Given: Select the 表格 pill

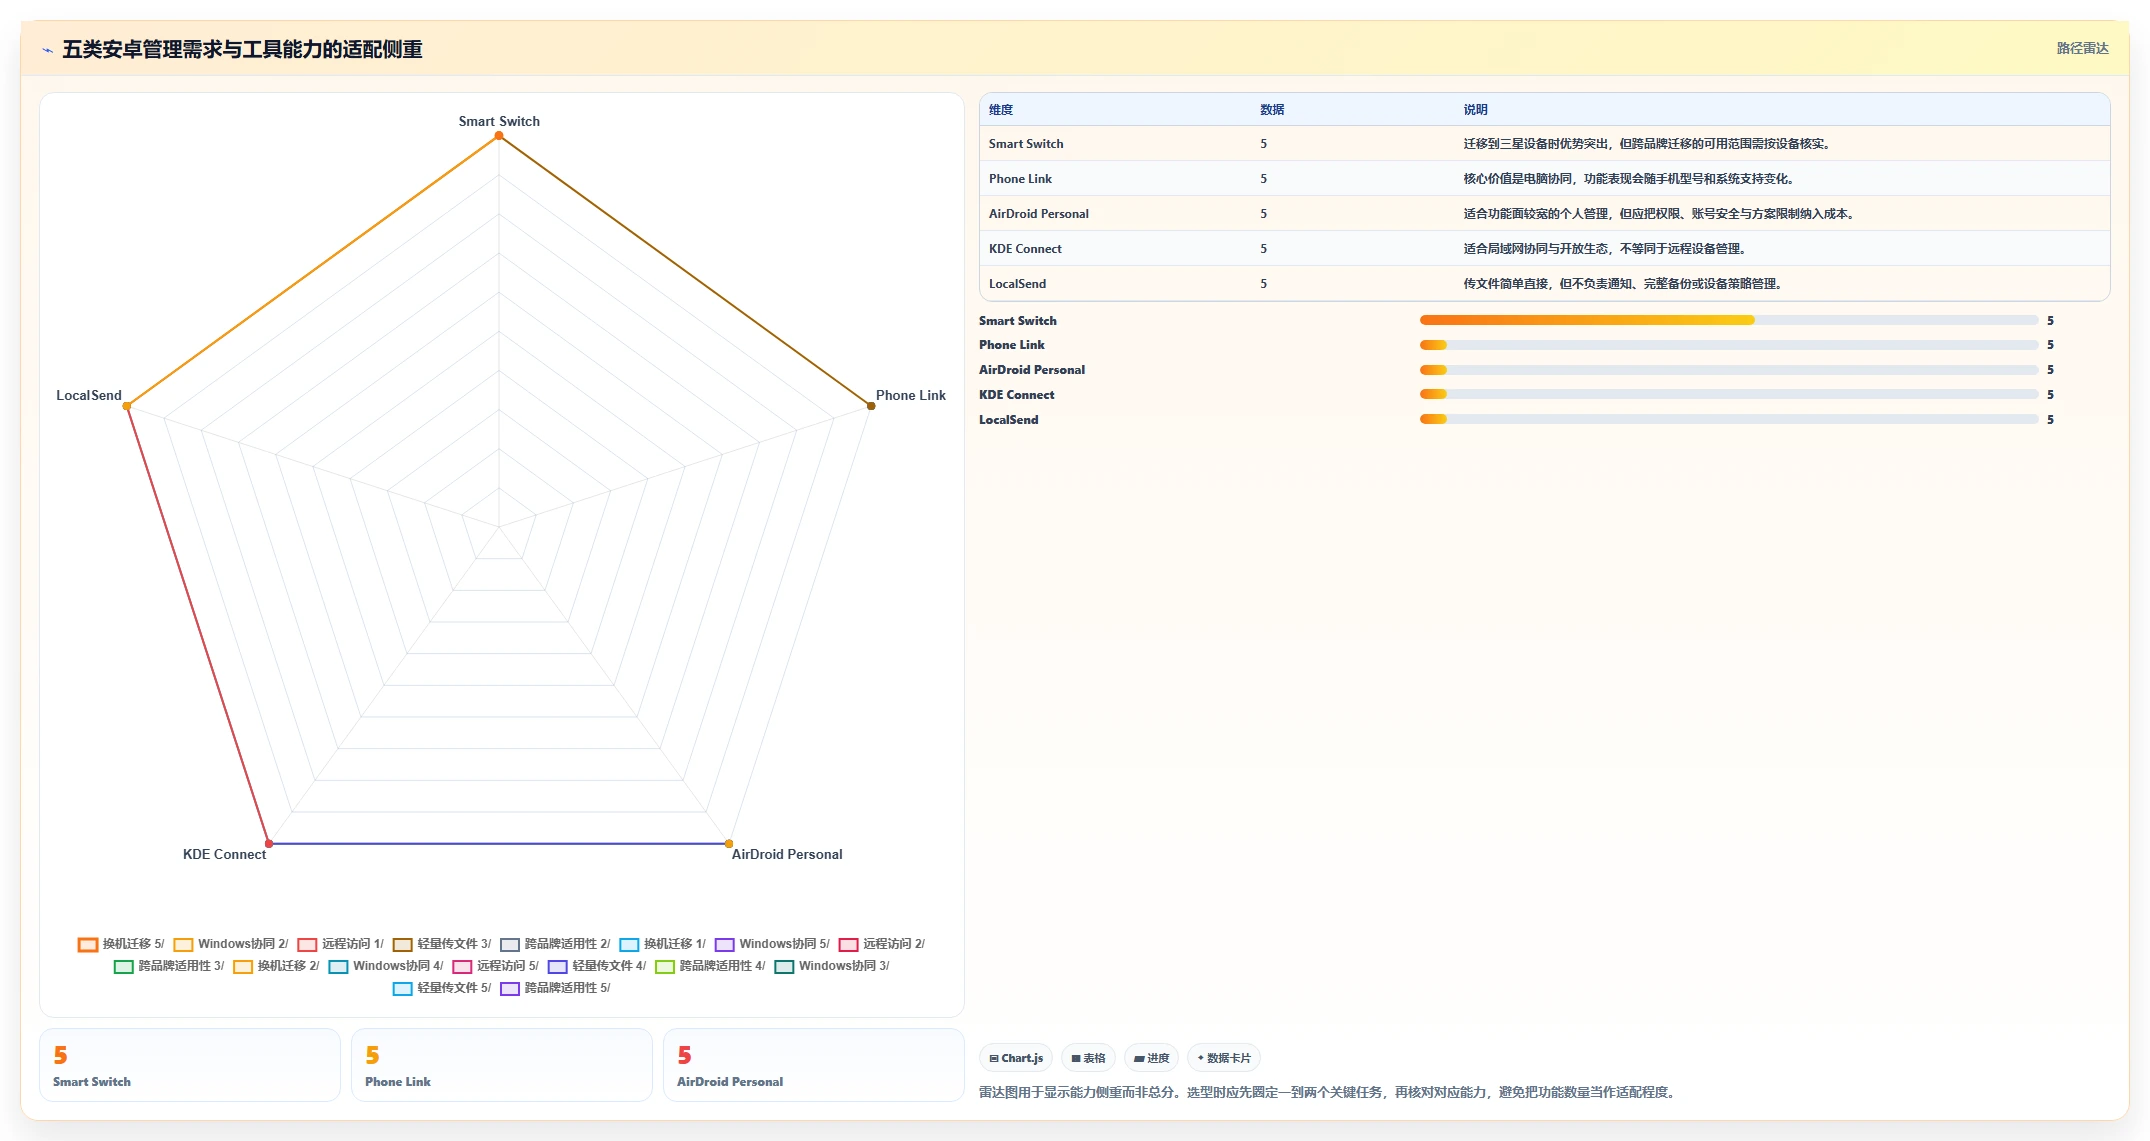Looking at the screenshot, I should coord(1088,1058).
